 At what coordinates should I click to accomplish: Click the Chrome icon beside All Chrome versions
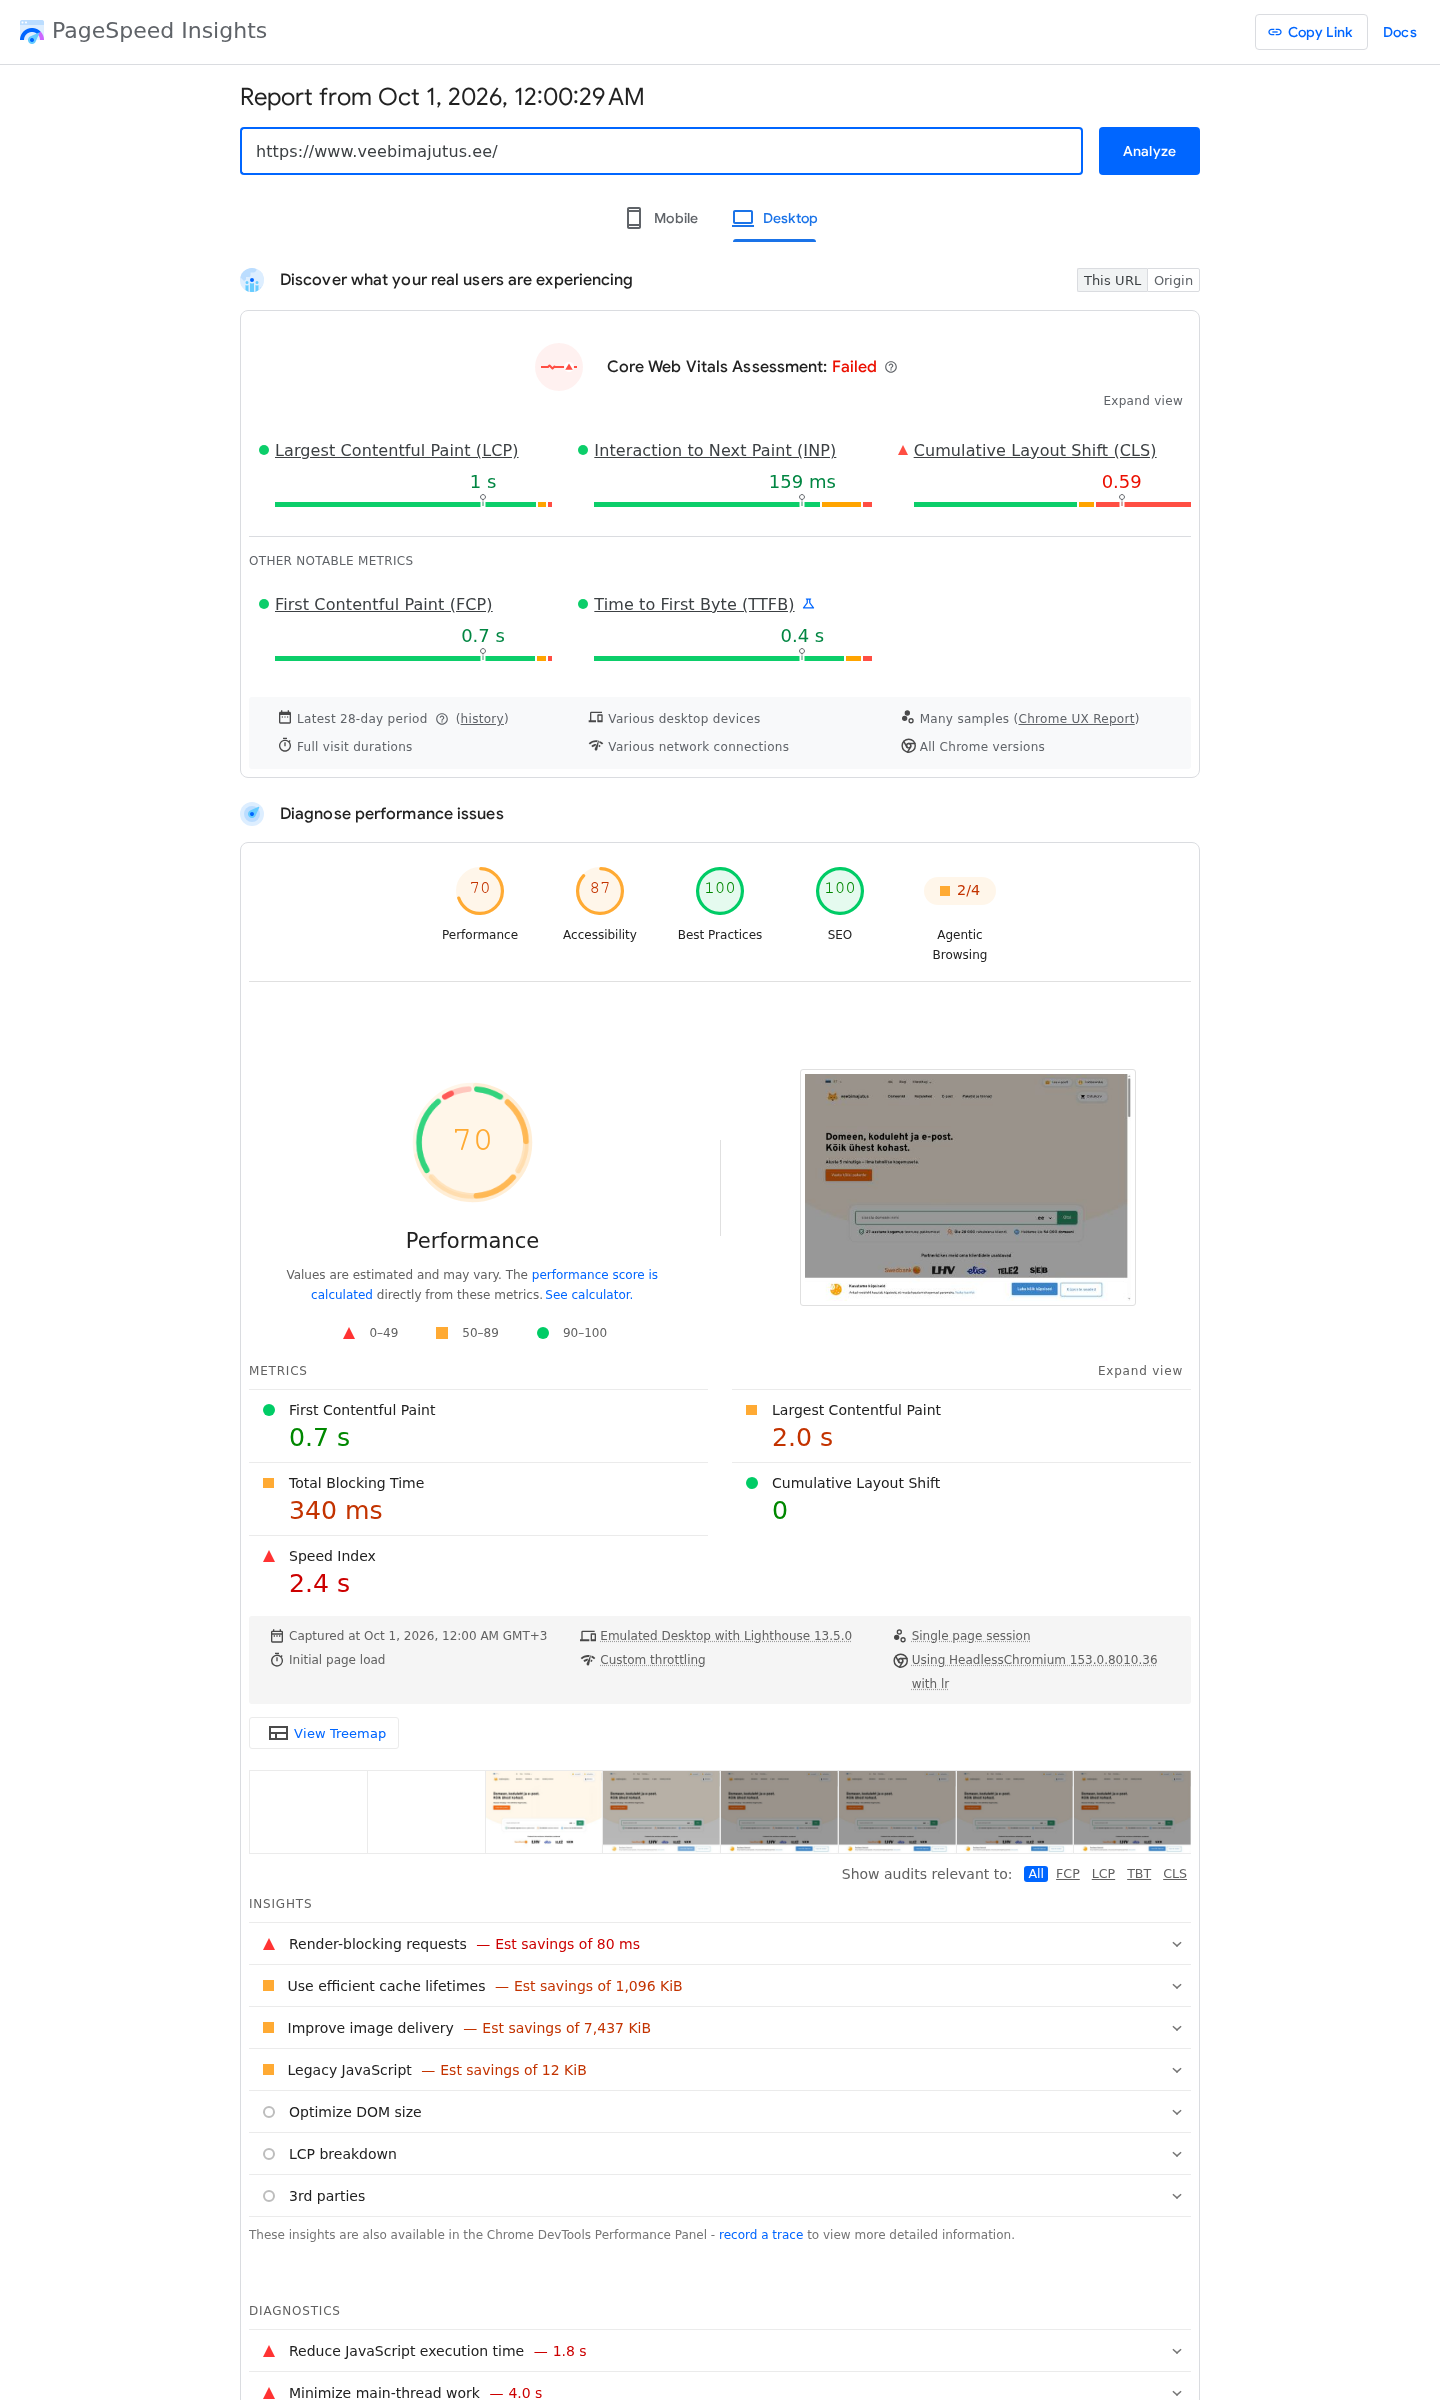[908, 746]
